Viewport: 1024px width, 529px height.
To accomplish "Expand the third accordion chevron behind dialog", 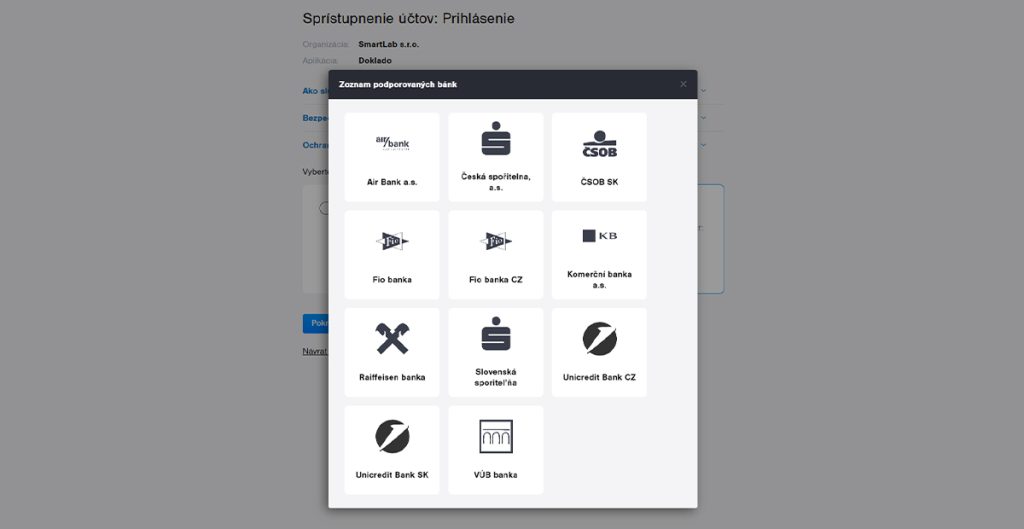I will [x=703, y=145].
